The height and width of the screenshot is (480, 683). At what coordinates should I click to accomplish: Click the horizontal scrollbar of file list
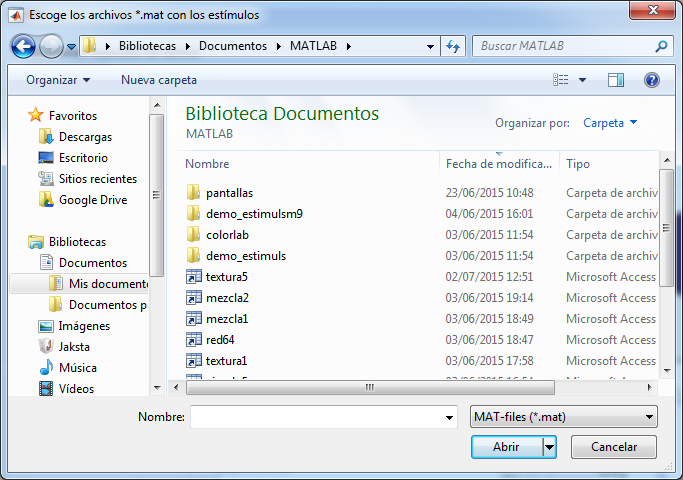coord(370,387)
